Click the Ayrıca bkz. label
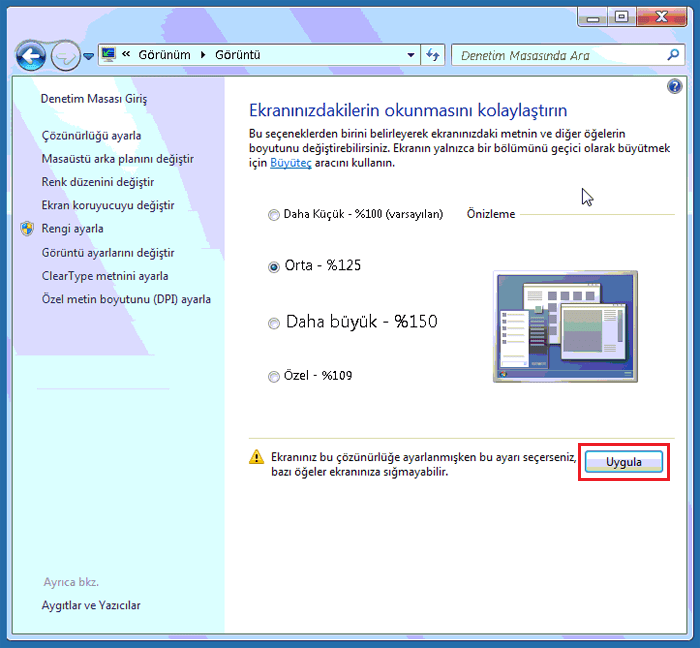 click(x=71, y=582)
